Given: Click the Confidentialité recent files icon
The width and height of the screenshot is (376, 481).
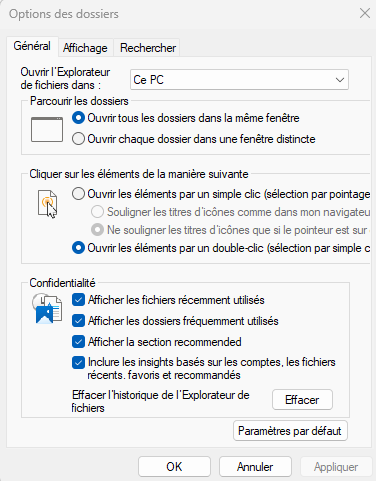Looking at the screenshot, I should [x=47, y=308].
